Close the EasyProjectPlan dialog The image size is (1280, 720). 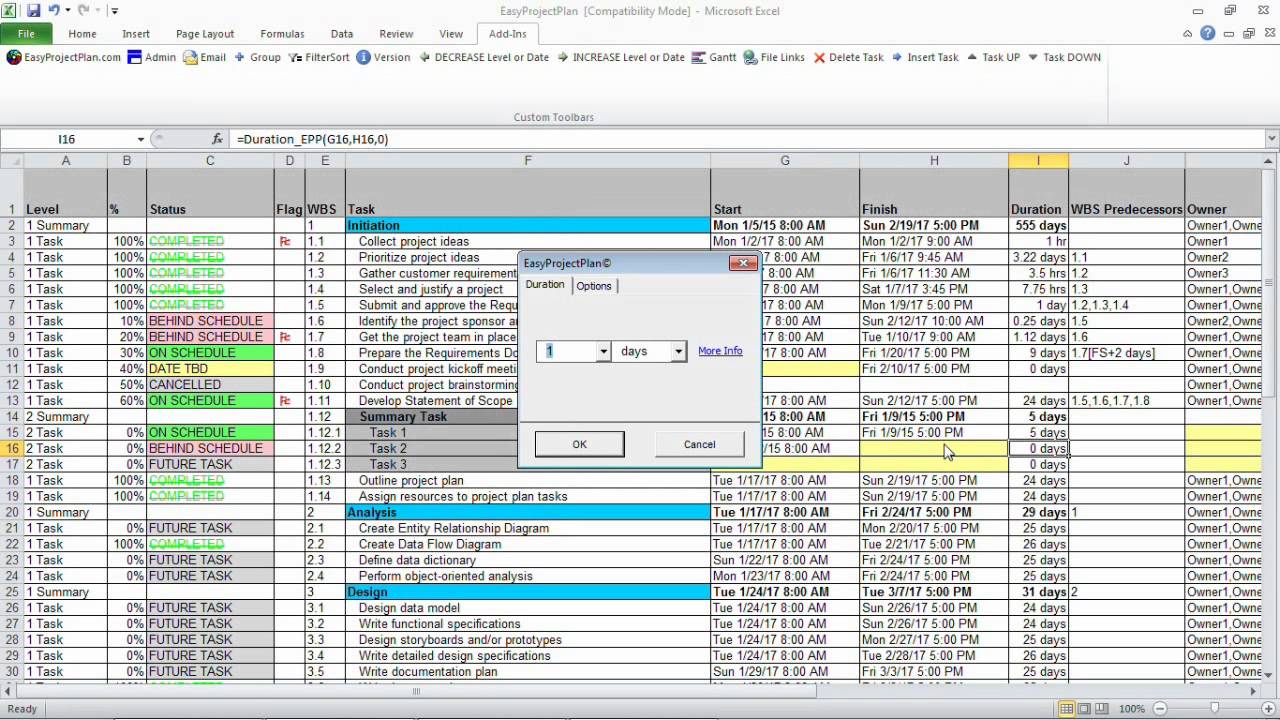742,263
